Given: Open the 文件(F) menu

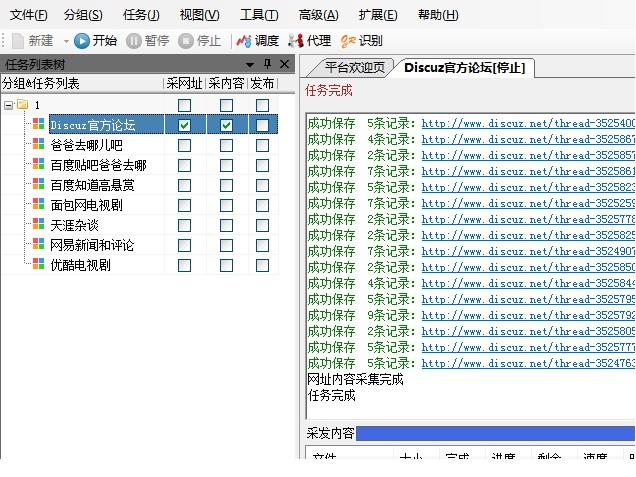Looking at the screenshot, I should 28,15.
